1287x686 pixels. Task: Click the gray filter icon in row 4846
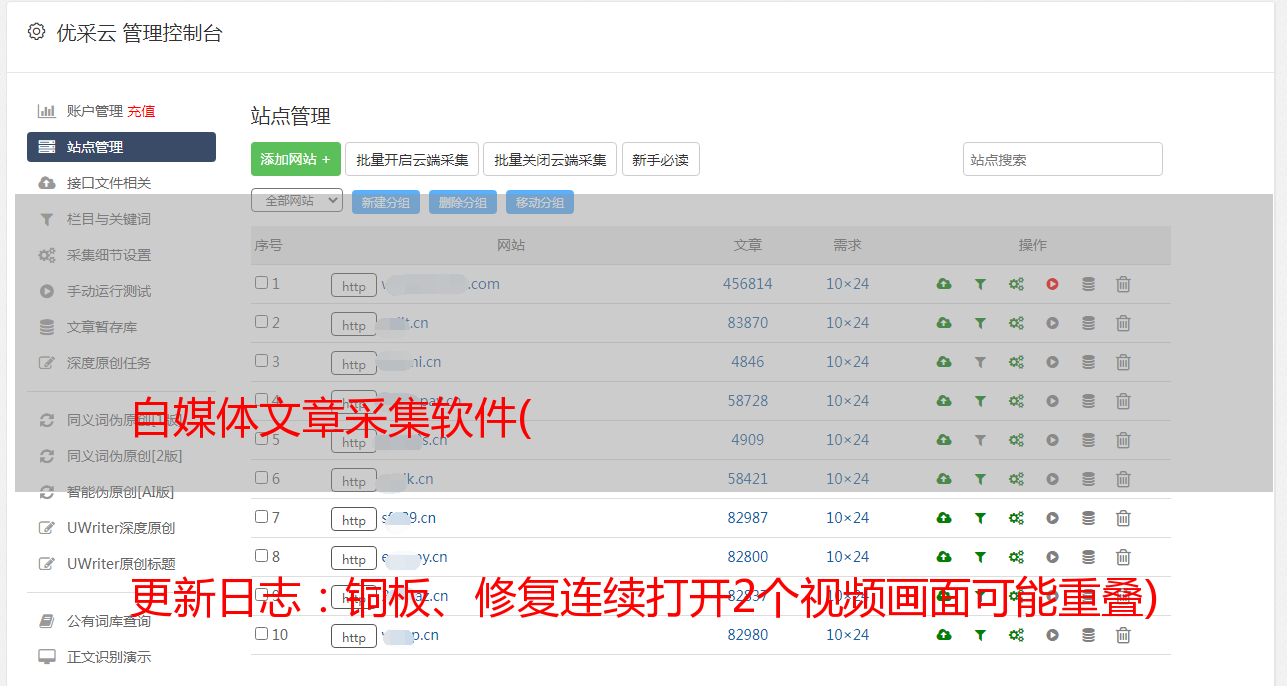[980, 362]
